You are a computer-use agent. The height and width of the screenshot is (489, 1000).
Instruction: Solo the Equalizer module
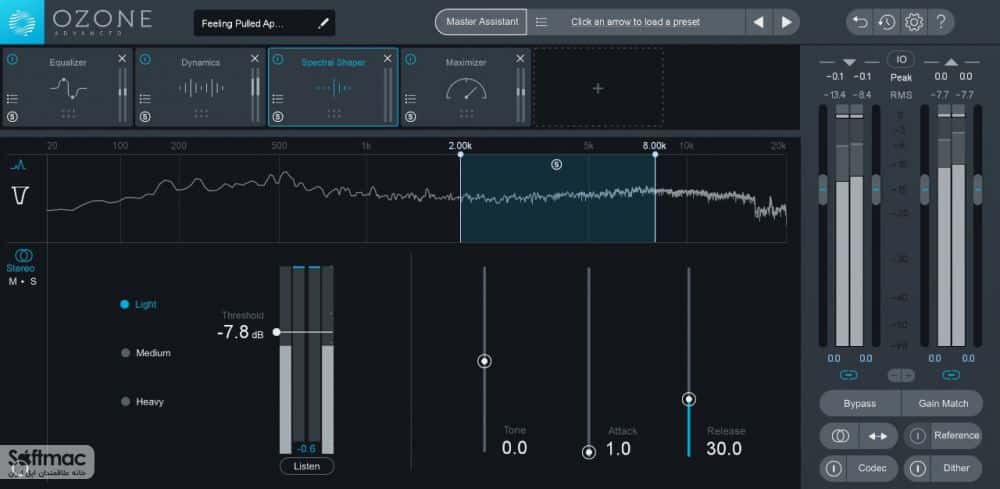pyautogui.click(x=12, y=117)
